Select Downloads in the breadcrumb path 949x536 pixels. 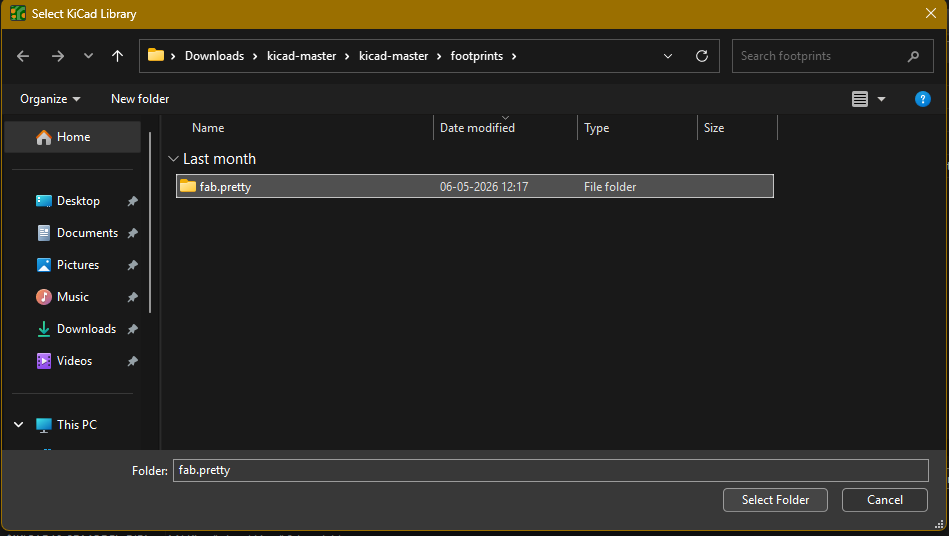(x=214, y=56)
